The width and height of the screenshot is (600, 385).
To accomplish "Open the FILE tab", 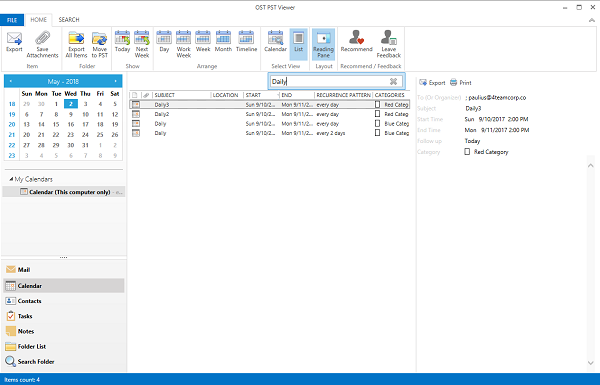I will tap(12, 20).
